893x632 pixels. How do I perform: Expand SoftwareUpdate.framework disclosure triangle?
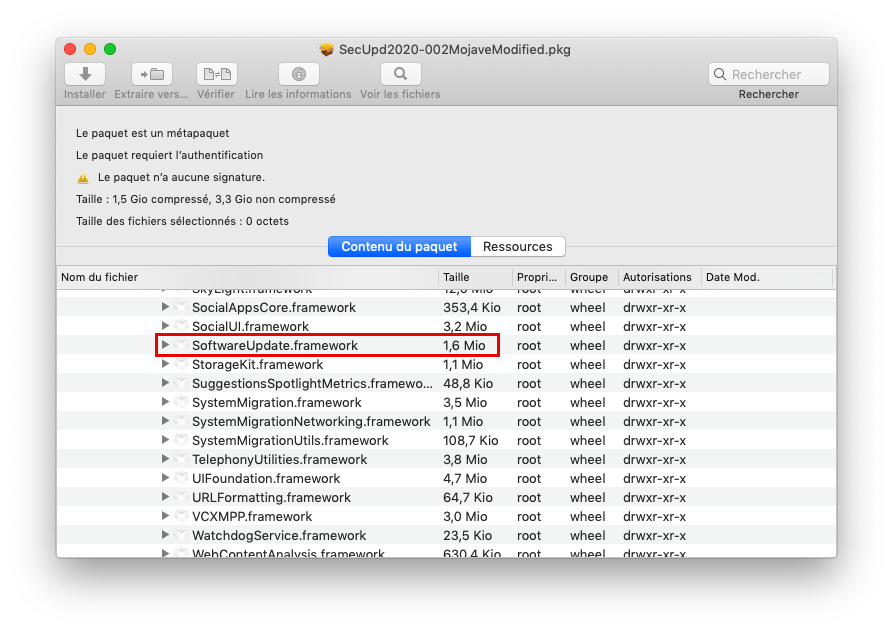165,345
